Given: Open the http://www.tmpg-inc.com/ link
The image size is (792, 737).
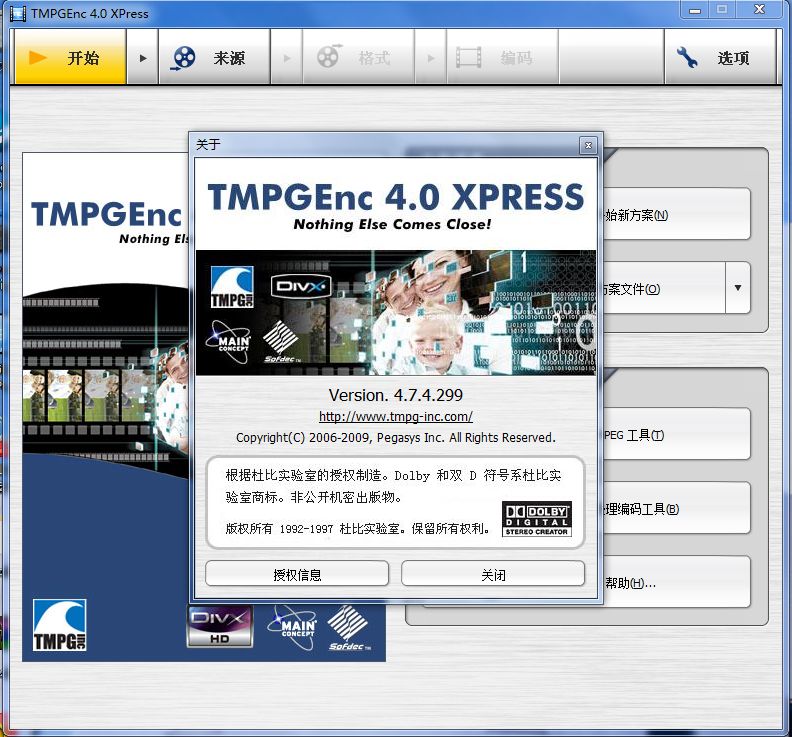Looking at the screenshot, I should (395, 416).
